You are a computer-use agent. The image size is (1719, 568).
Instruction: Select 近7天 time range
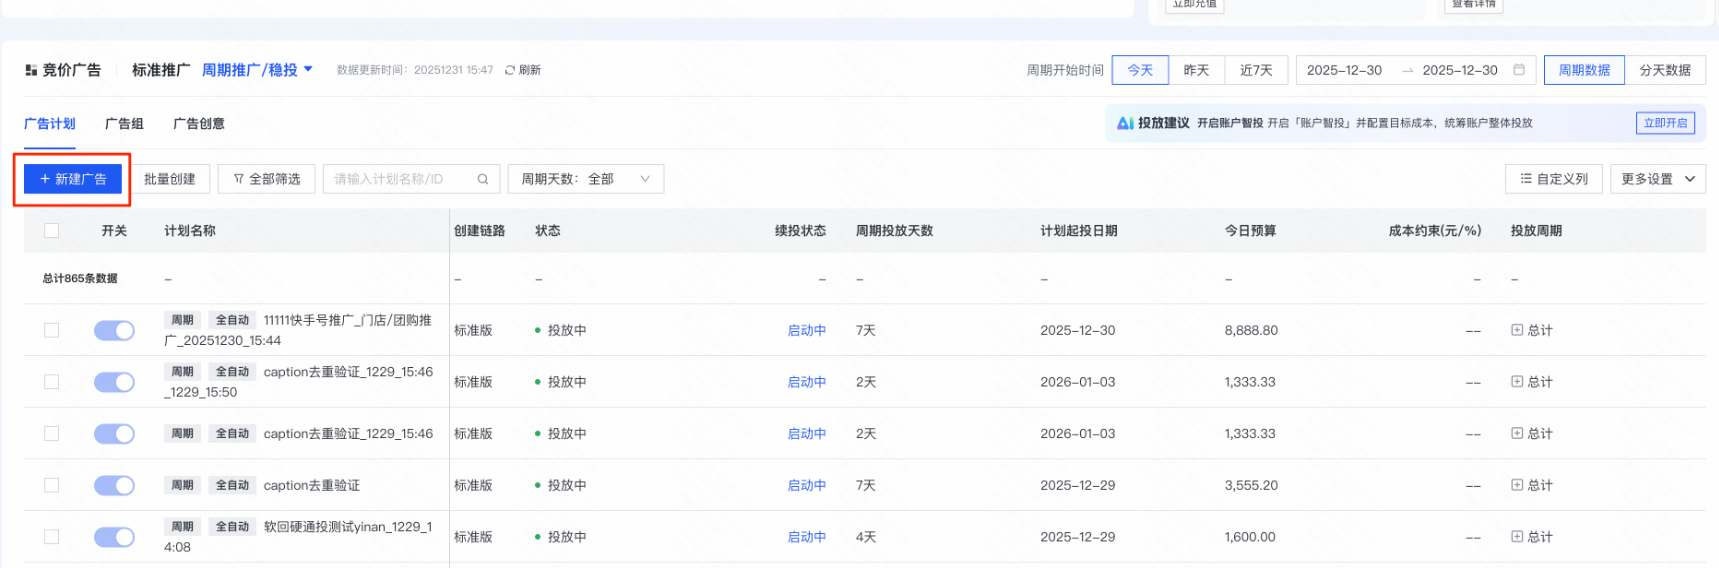coord(1256,70)
